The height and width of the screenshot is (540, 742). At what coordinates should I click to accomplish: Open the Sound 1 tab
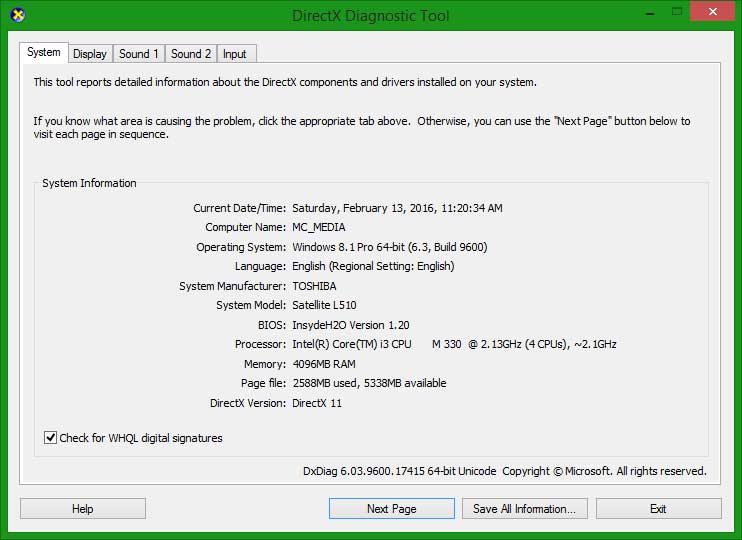tap(139, 54)
